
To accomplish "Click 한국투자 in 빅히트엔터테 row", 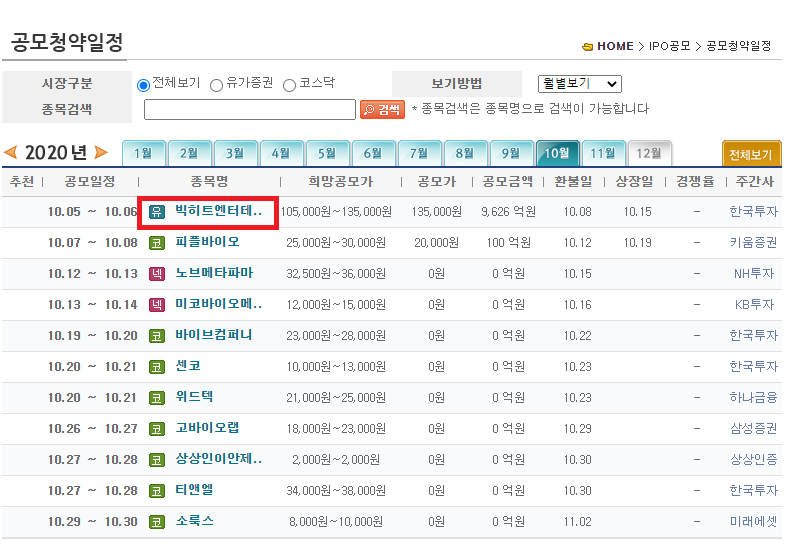I will pyautogui.click(x=753, y=211).
